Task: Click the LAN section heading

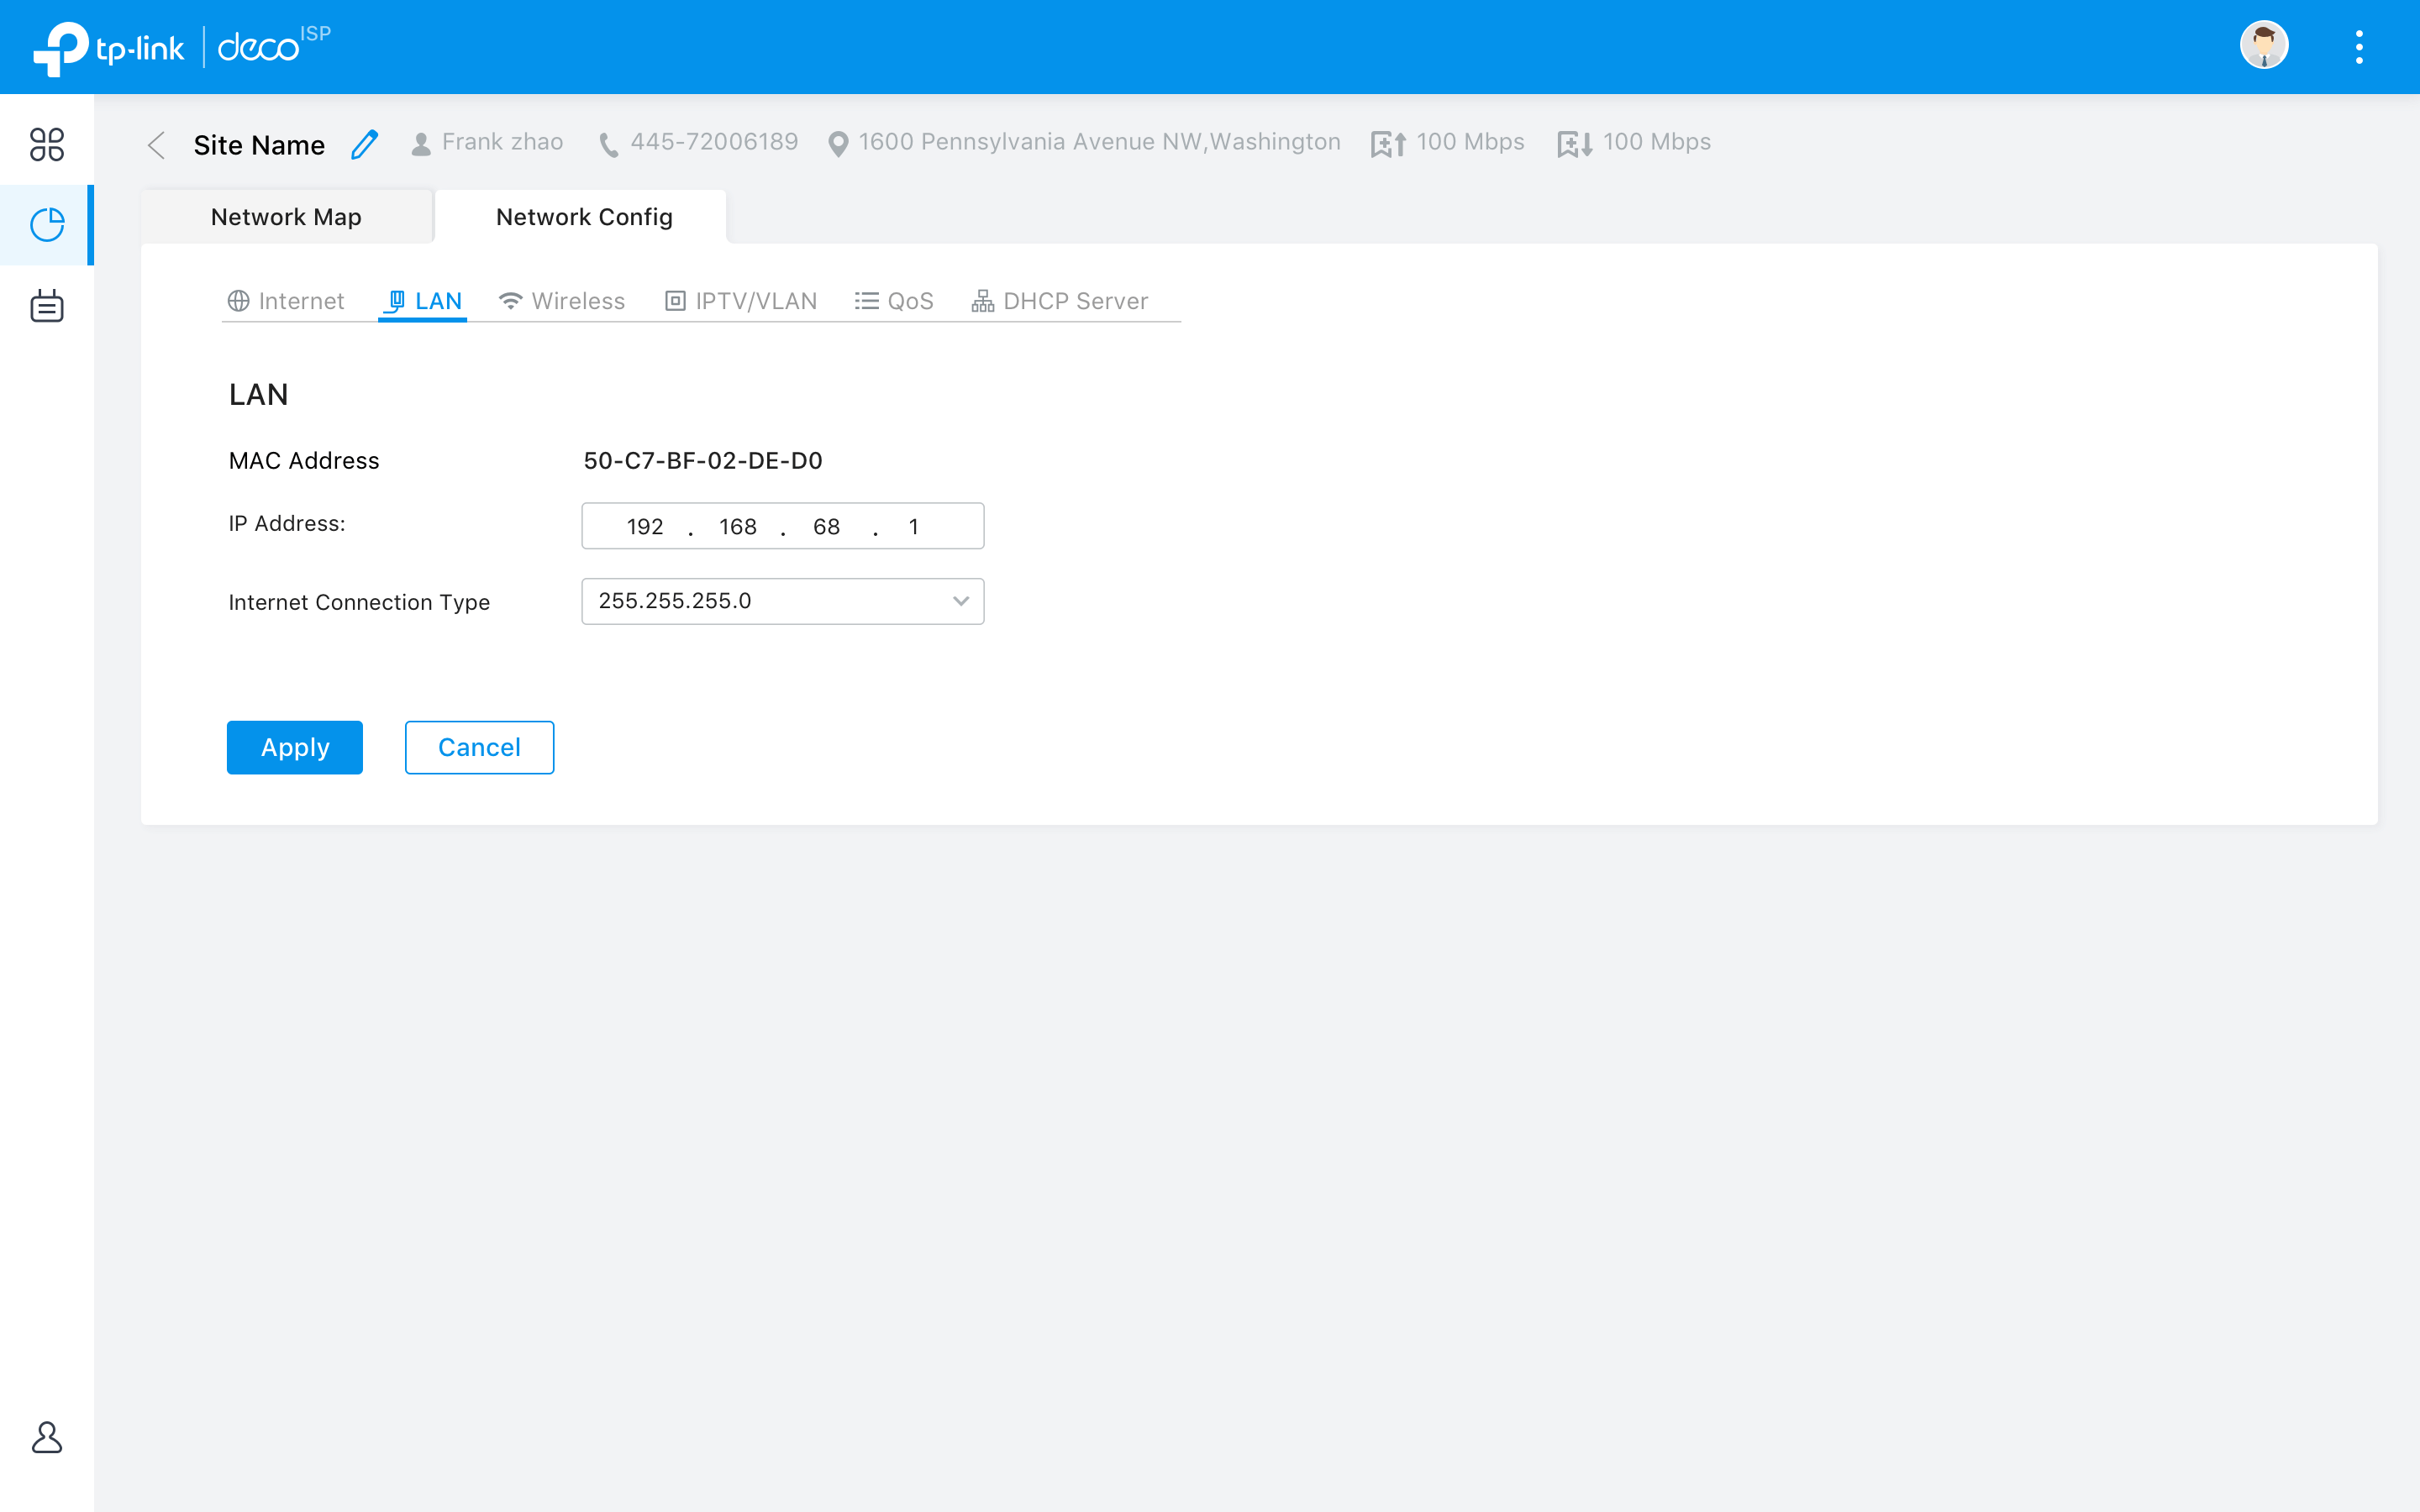Action: click(x=259, y=394)
